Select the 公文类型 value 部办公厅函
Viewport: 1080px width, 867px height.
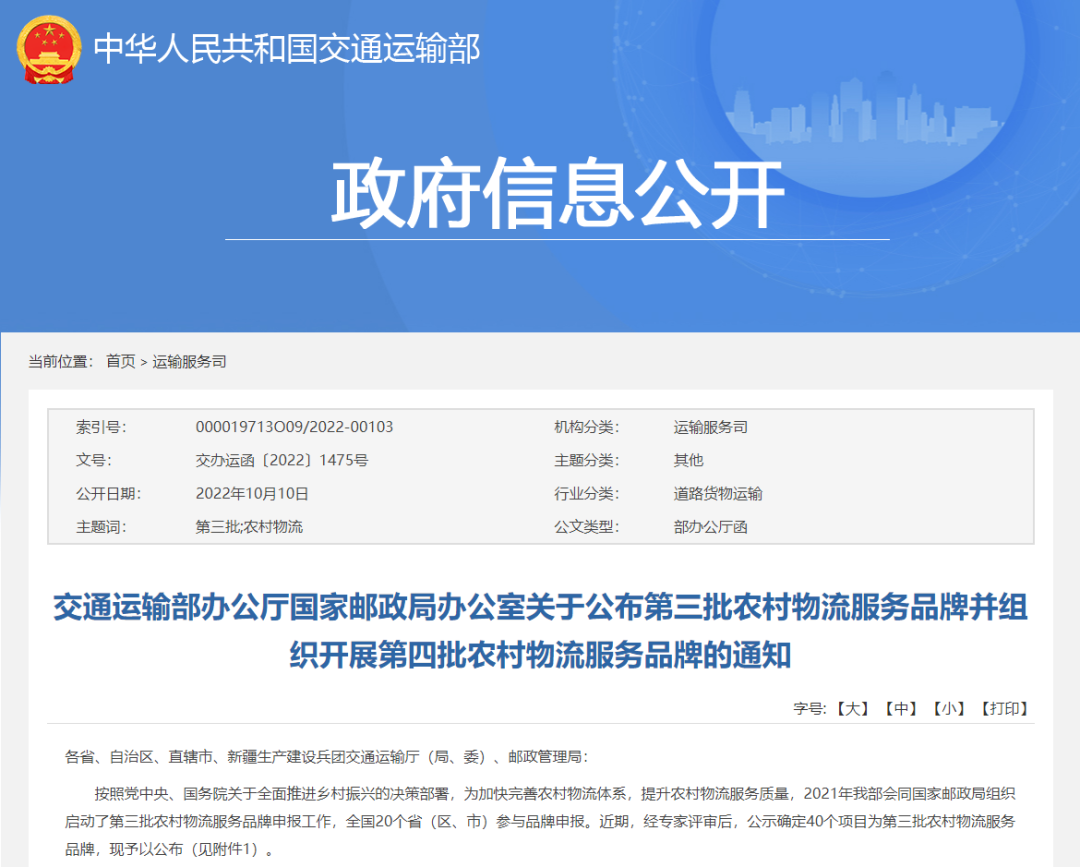711,527
